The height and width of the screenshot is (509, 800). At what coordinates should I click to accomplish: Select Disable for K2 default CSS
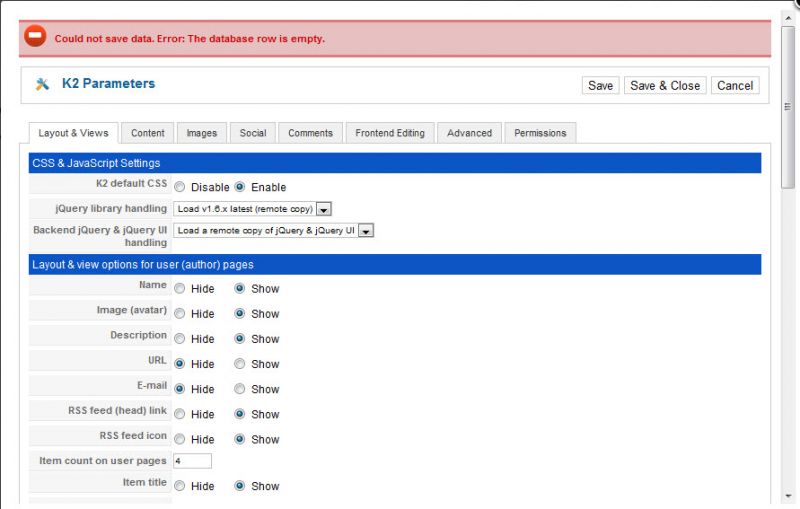point(180,187)
